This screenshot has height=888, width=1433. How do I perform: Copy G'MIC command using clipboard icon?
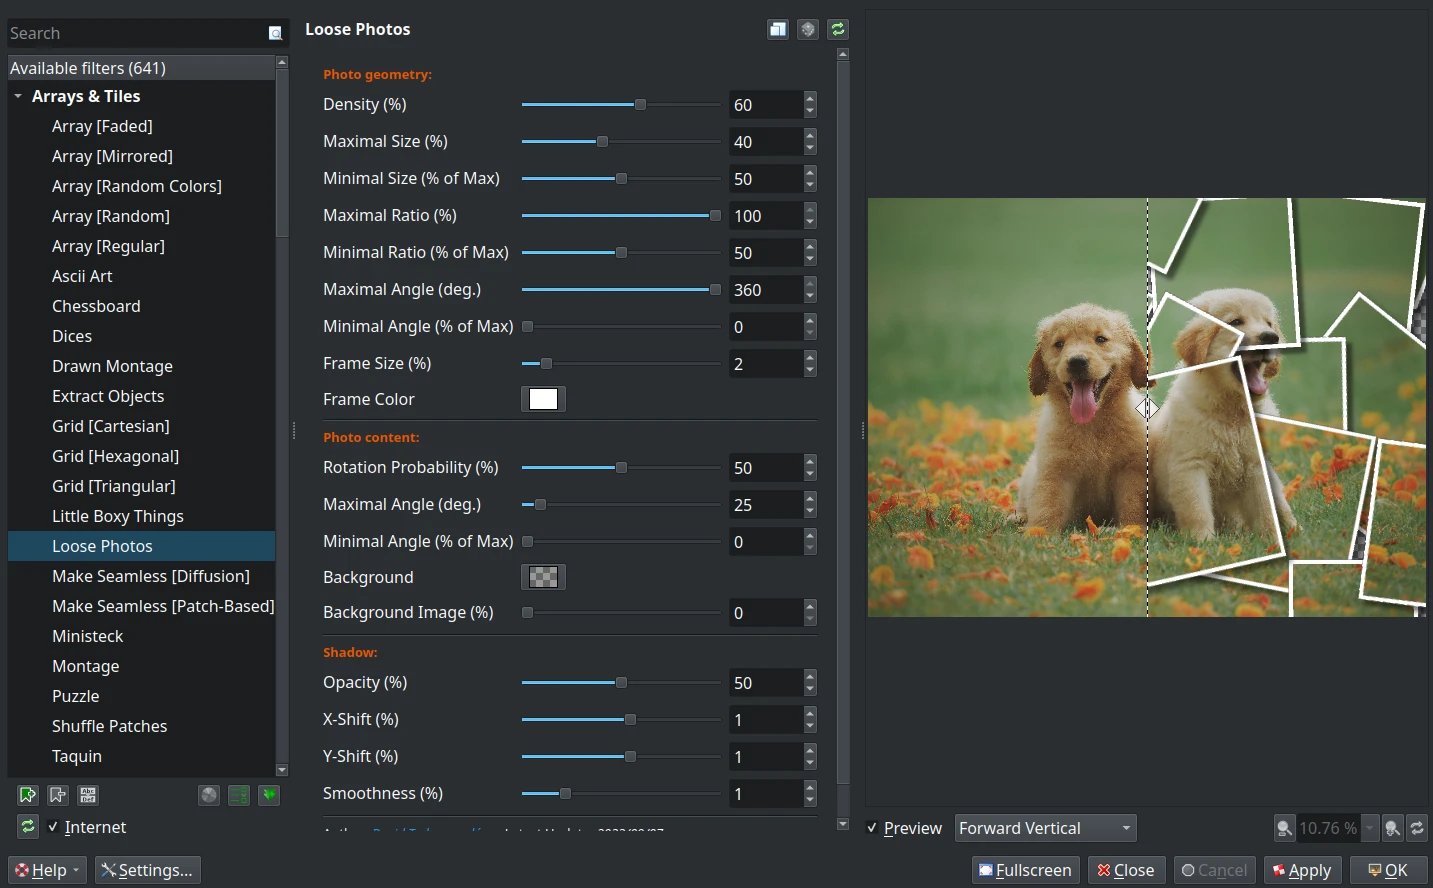(x=778, y=29)
